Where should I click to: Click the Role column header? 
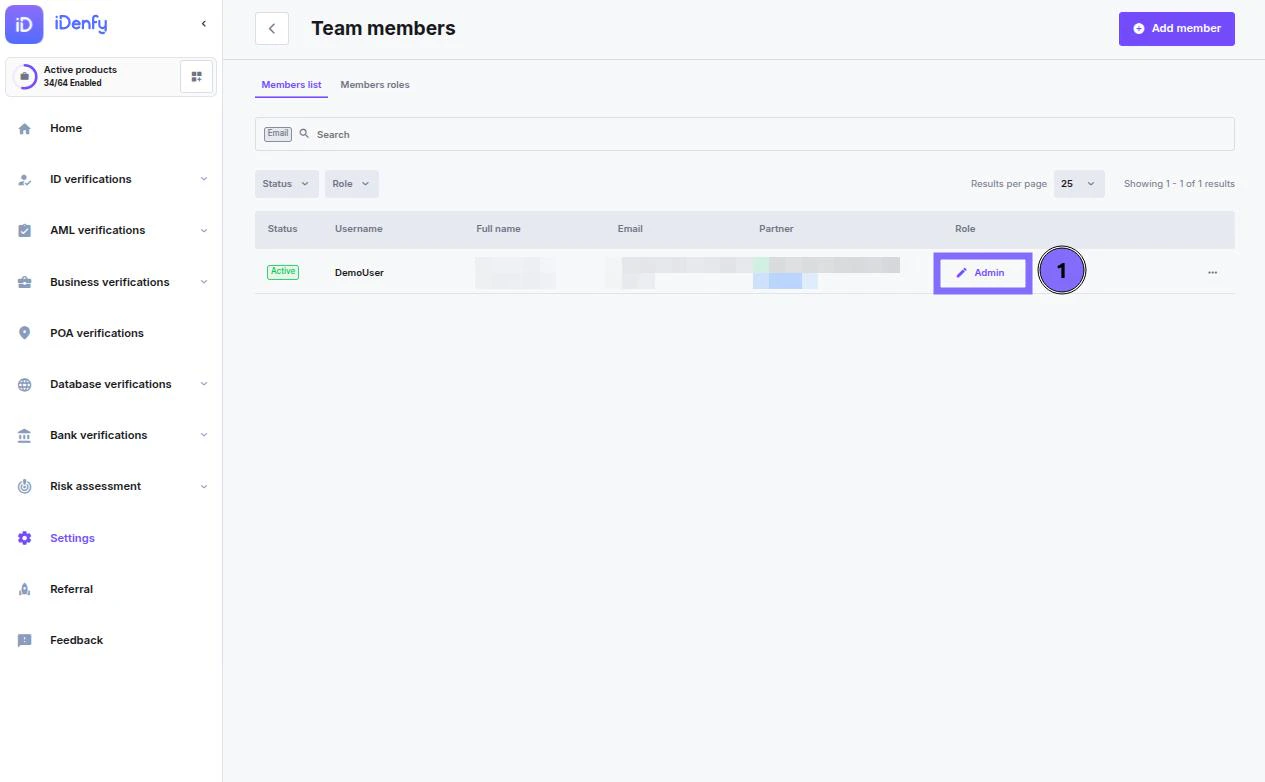tap(965, 229)
